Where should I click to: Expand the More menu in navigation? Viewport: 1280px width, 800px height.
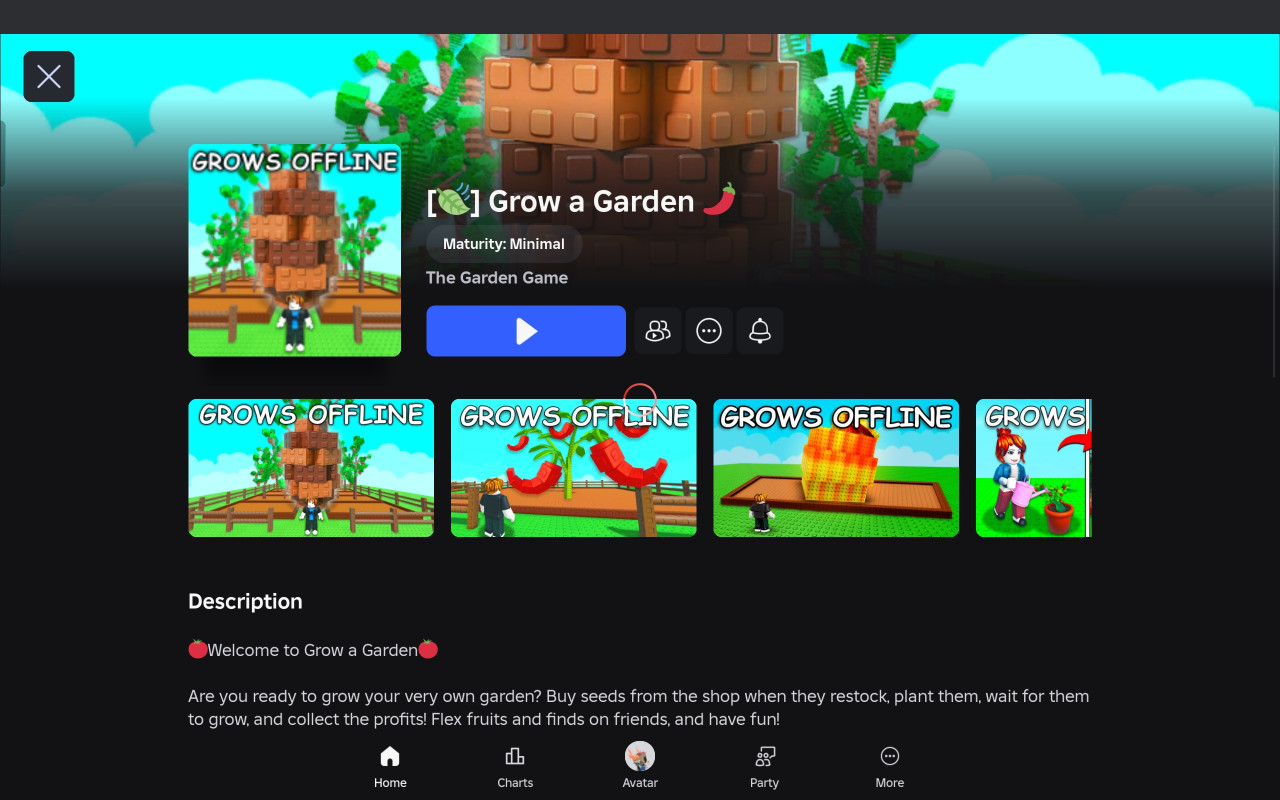coord(890,767)
